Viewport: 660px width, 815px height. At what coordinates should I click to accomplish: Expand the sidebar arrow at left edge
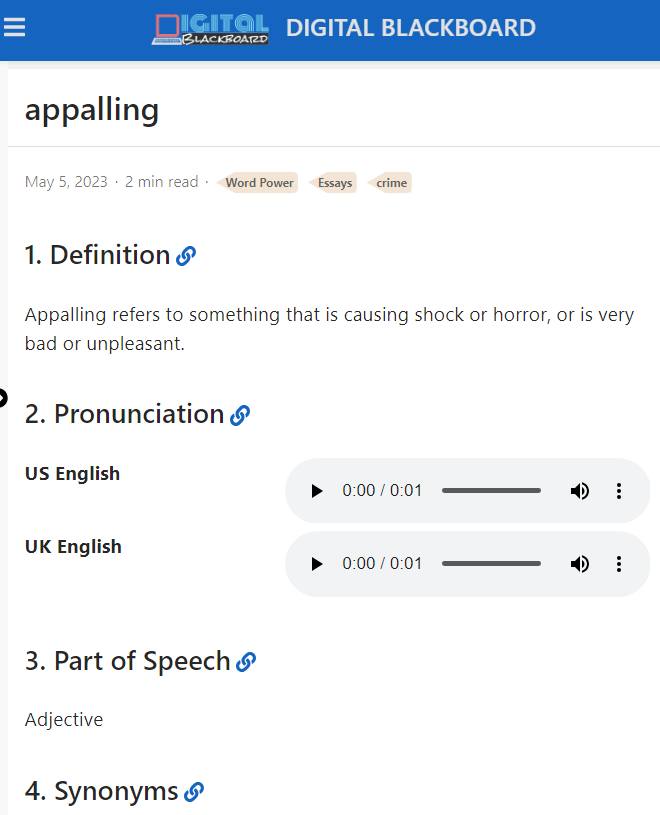(3, 398)
